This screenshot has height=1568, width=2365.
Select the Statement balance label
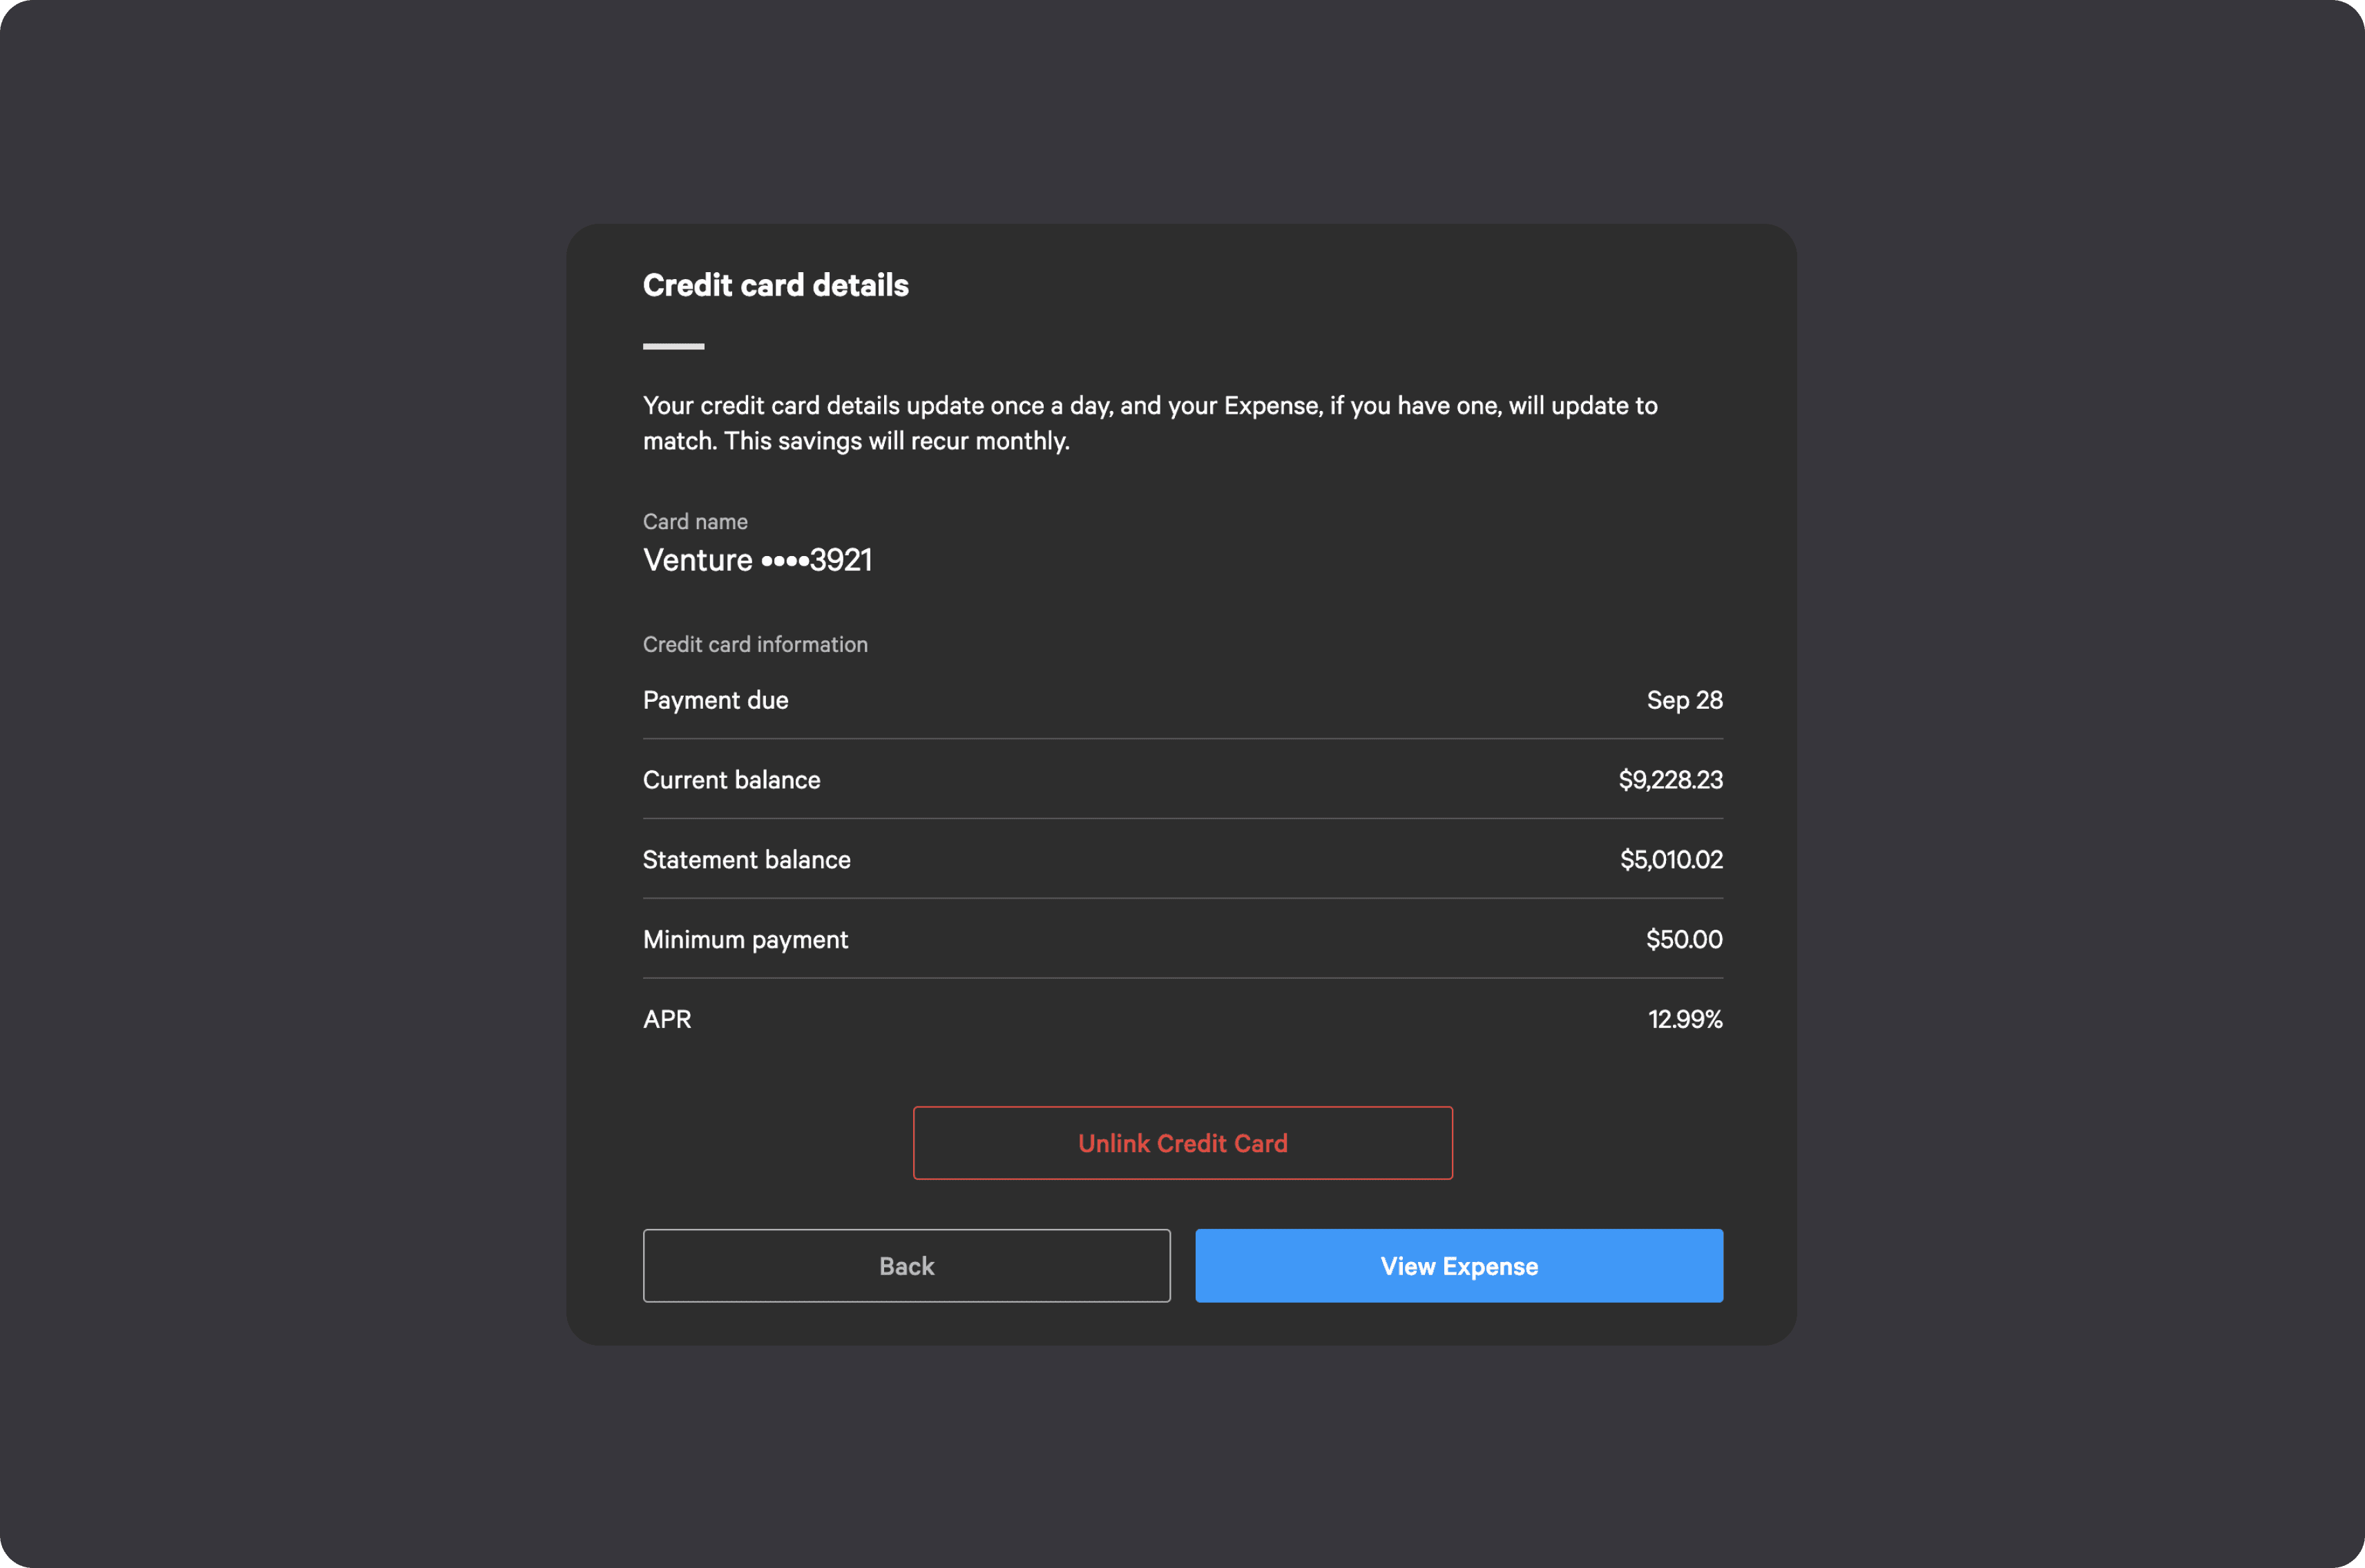coord(746,860)
